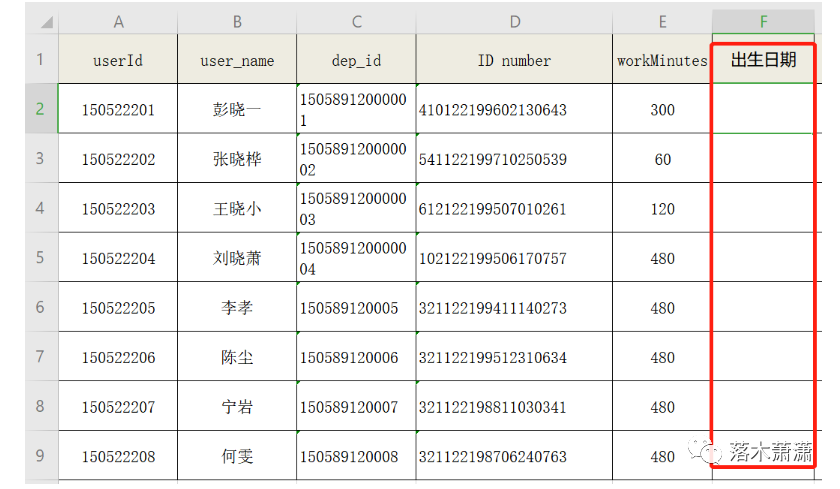Select the name cell 张晓桦
Screen dimensions: 840x489
coord(237,159)
